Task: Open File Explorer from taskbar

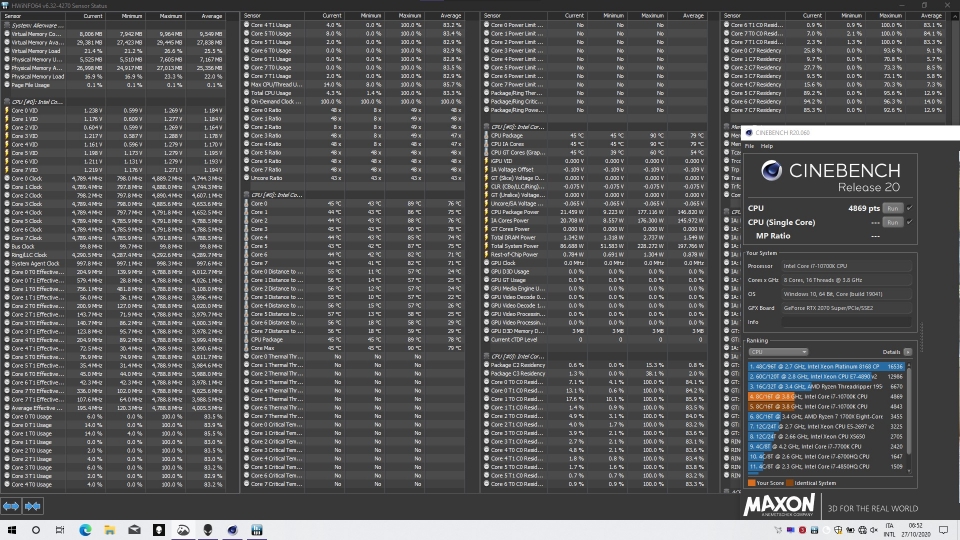Action: coord(110,530)
